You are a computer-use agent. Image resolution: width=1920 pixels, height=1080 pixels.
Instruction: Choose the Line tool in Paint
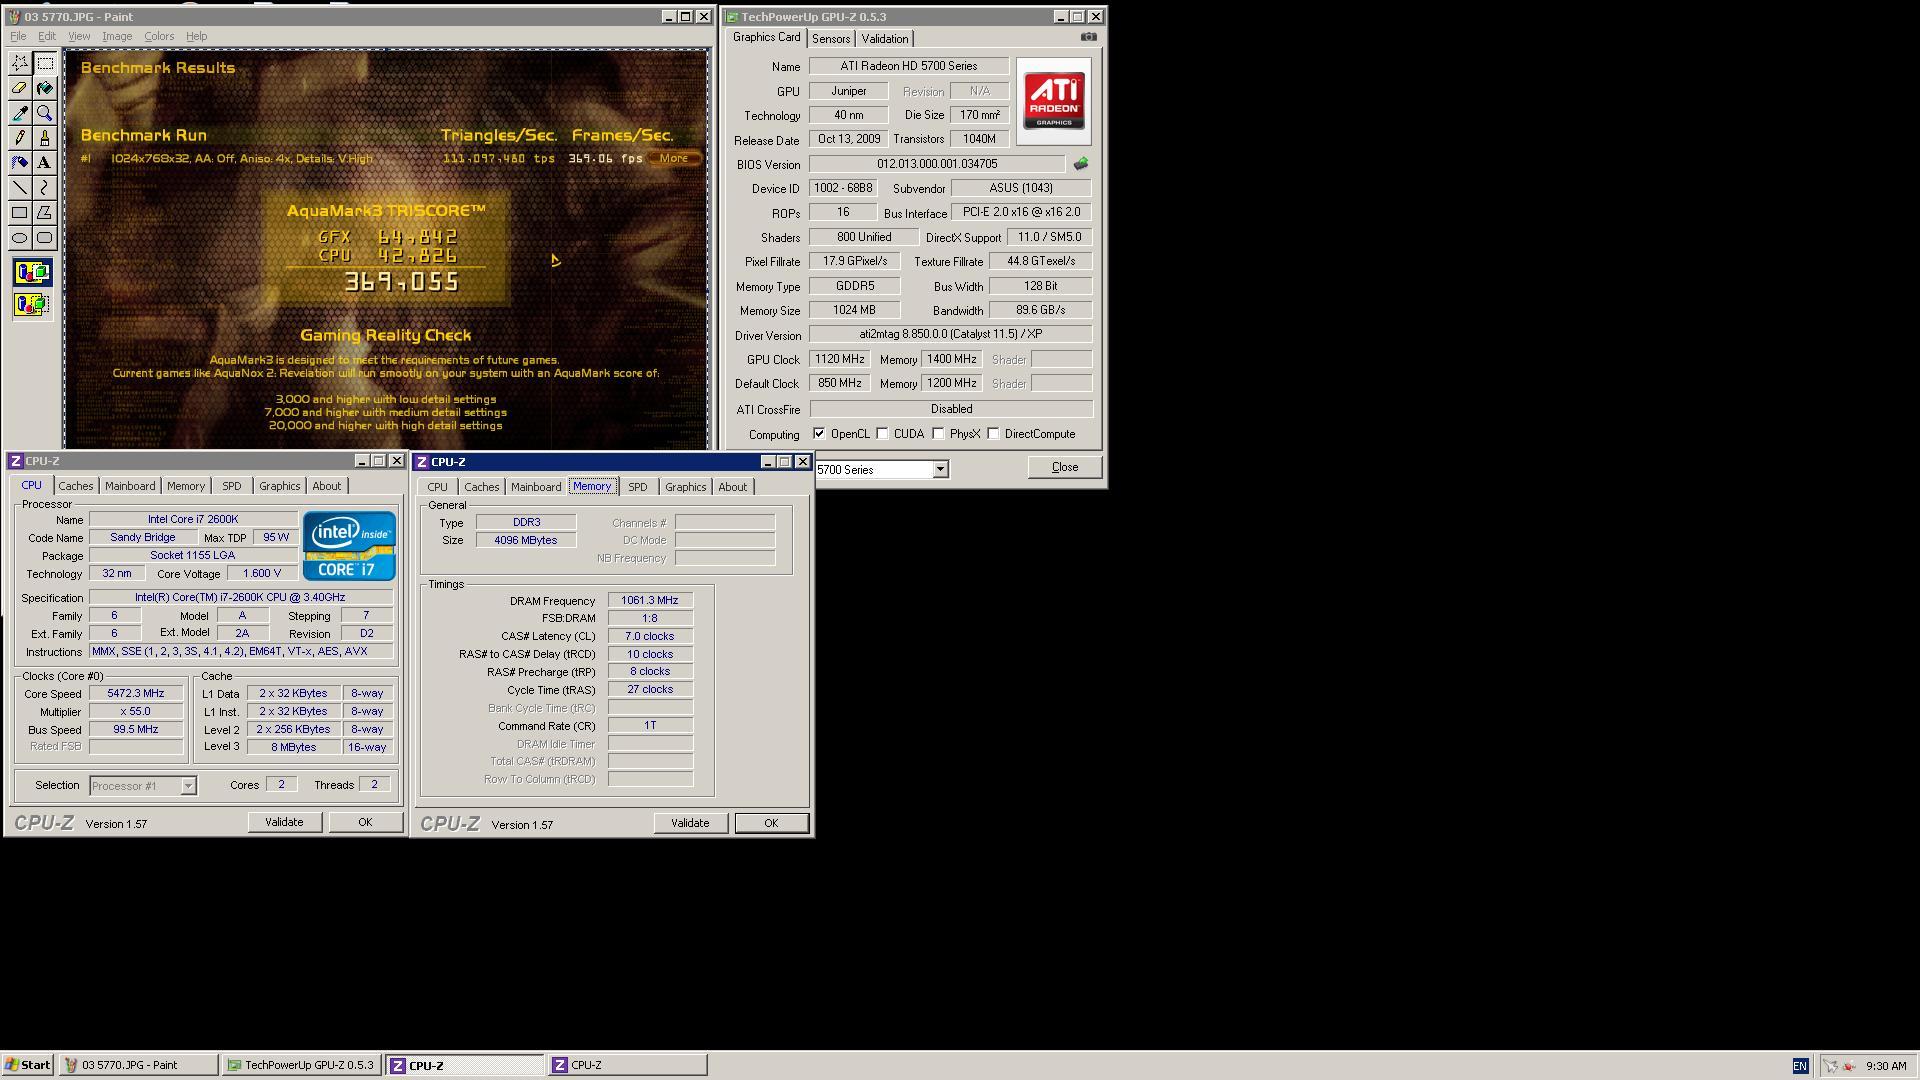click(x=20, y=188)
